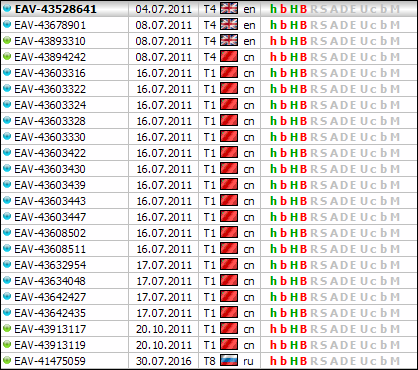Select the entry EAV-43608511
The image size is (418, 370).
50,249
